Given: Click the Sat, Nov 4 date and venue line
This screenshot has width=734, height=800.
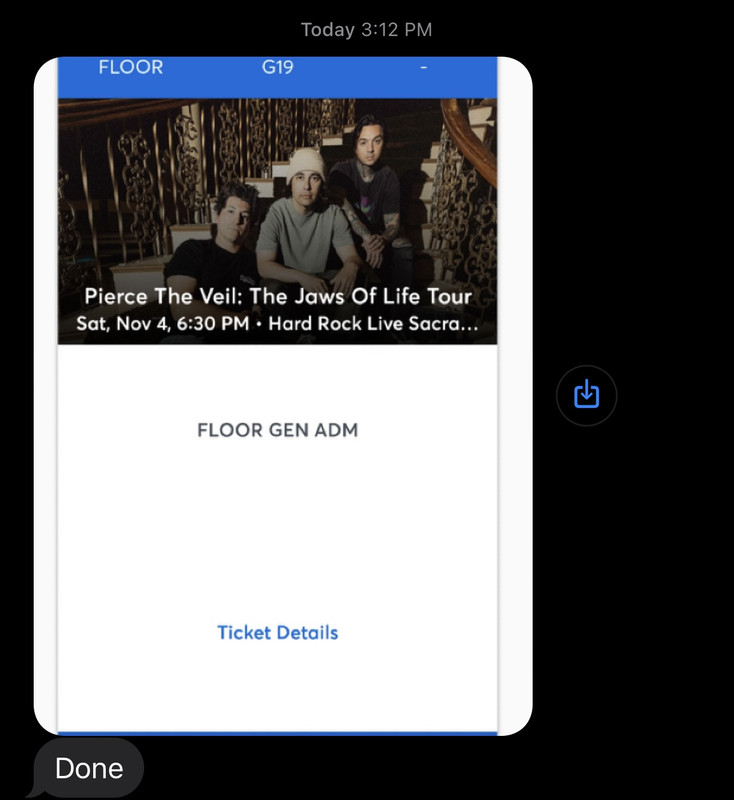Looking at the screenshot, I should coord(277,323).
